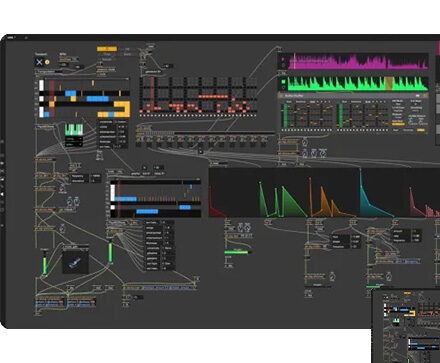
Task: Toggle the magenta dot left of purple waveform
Action: tap(283, 59)
